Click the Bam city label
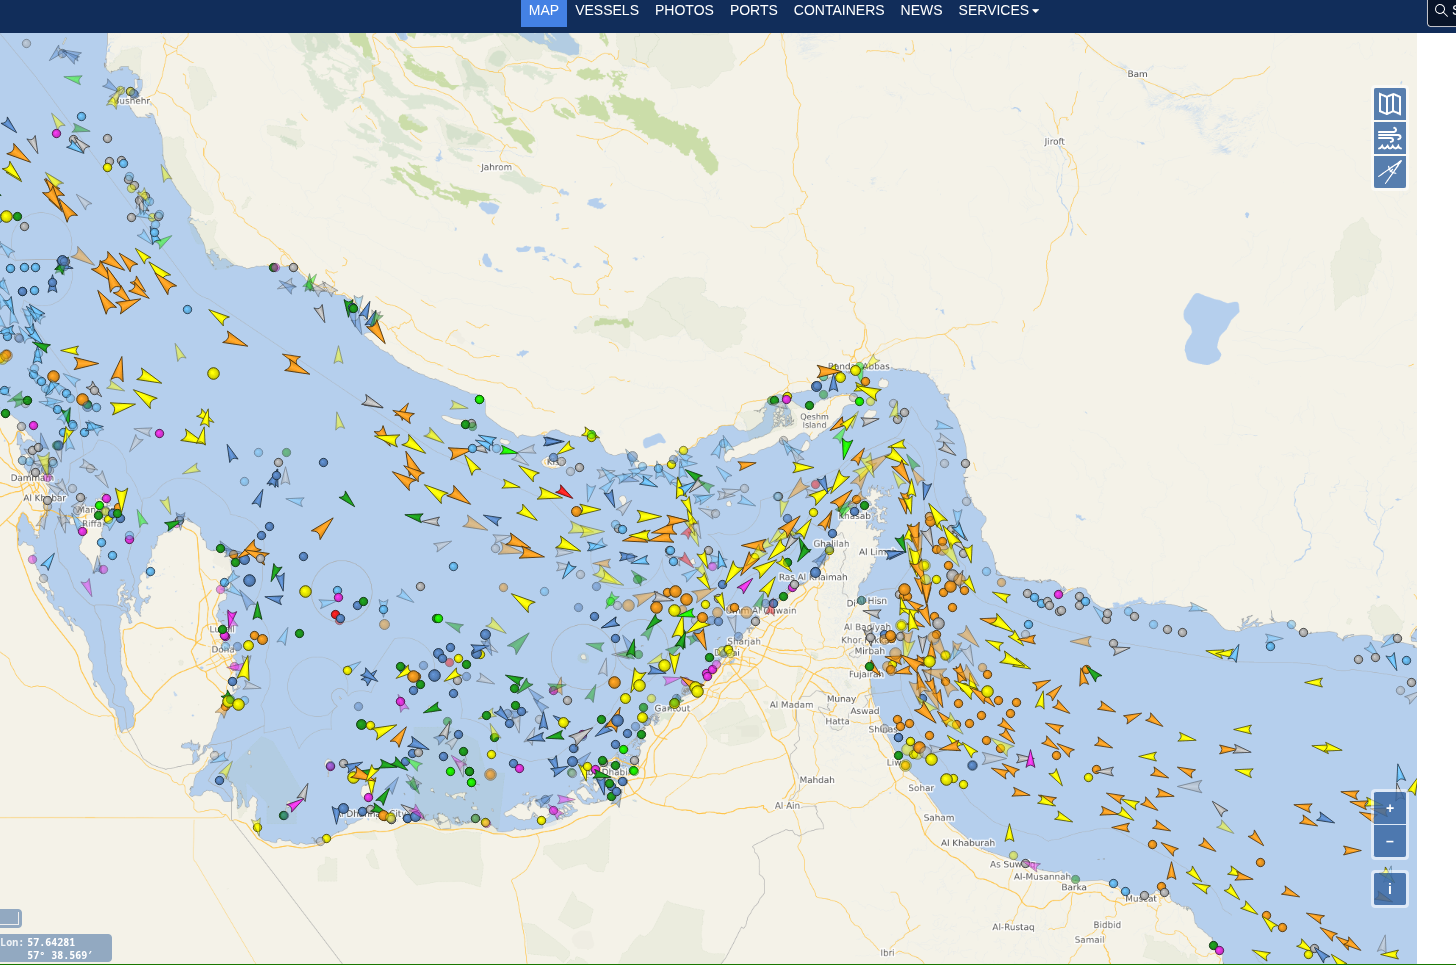 pyautogui.click(x=1137, y=74)
